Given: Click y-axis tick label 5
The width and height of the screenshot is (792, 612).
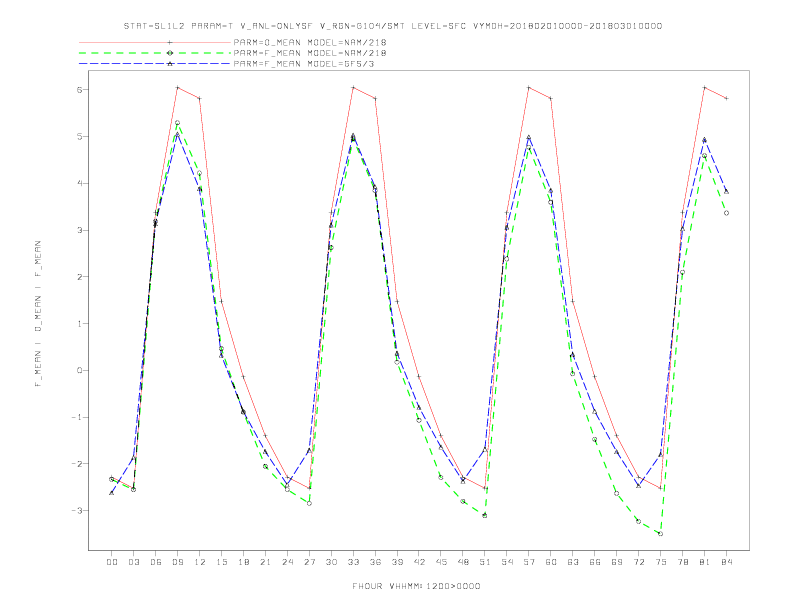Looking at the screenshot, I should click(79, 136).
